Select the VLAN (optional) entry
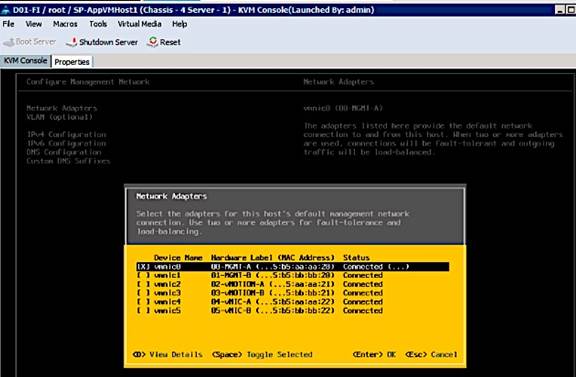 tap(60, 117)
